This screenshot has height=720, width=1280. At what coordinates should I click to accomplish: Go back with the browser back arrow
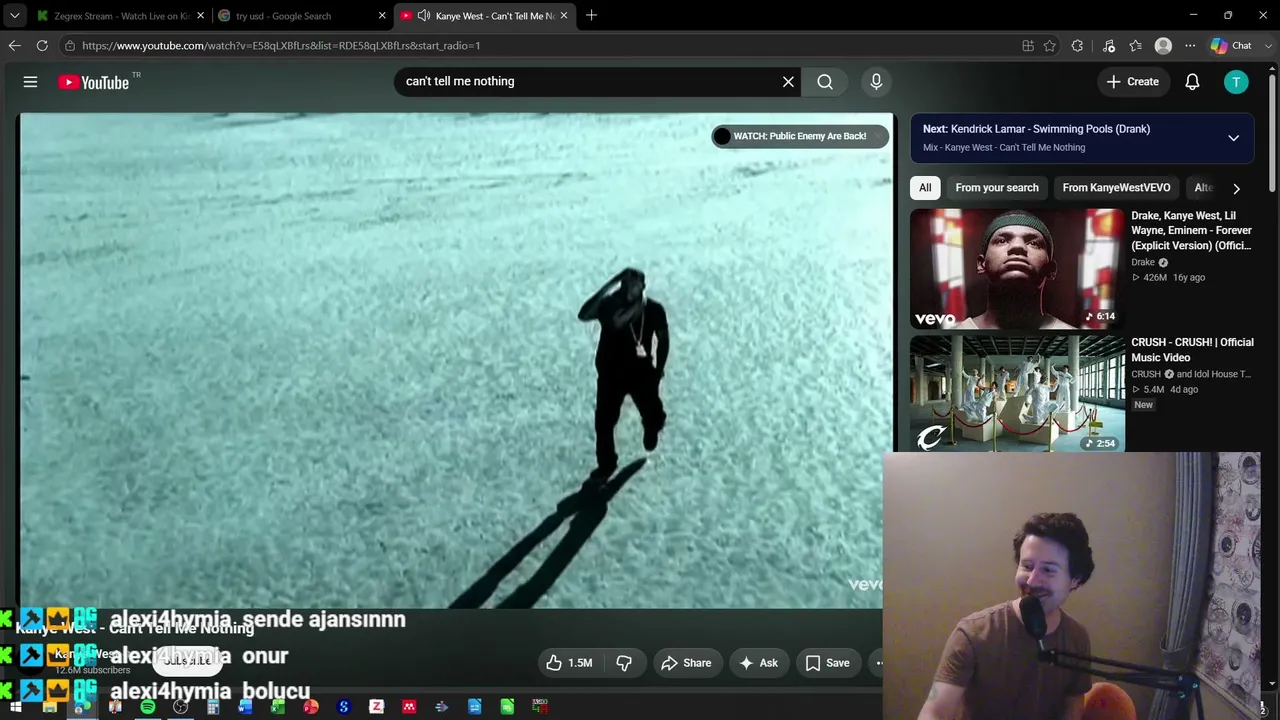pyautogui.click(x=14, y=45)
